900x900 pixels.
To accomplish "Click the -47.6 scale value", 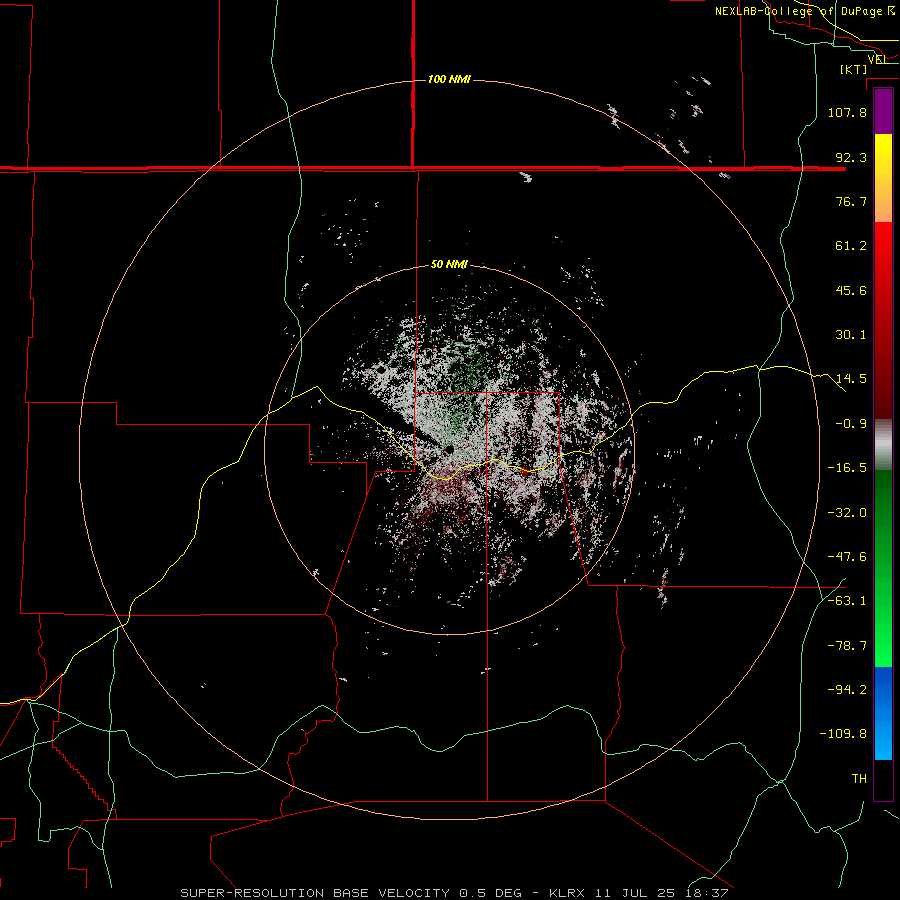I will point(847,557).
